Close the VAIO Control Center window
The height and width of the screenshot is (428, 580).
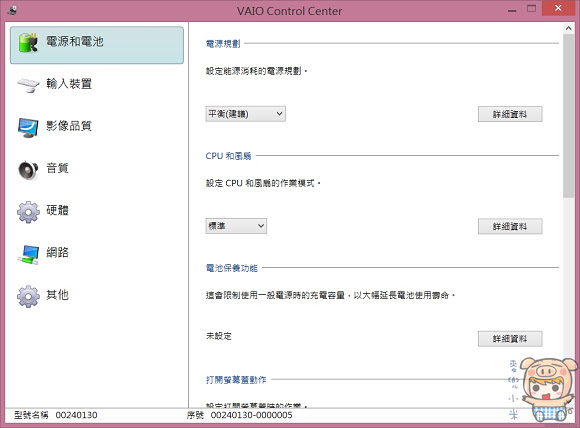[x=558, y=8]
